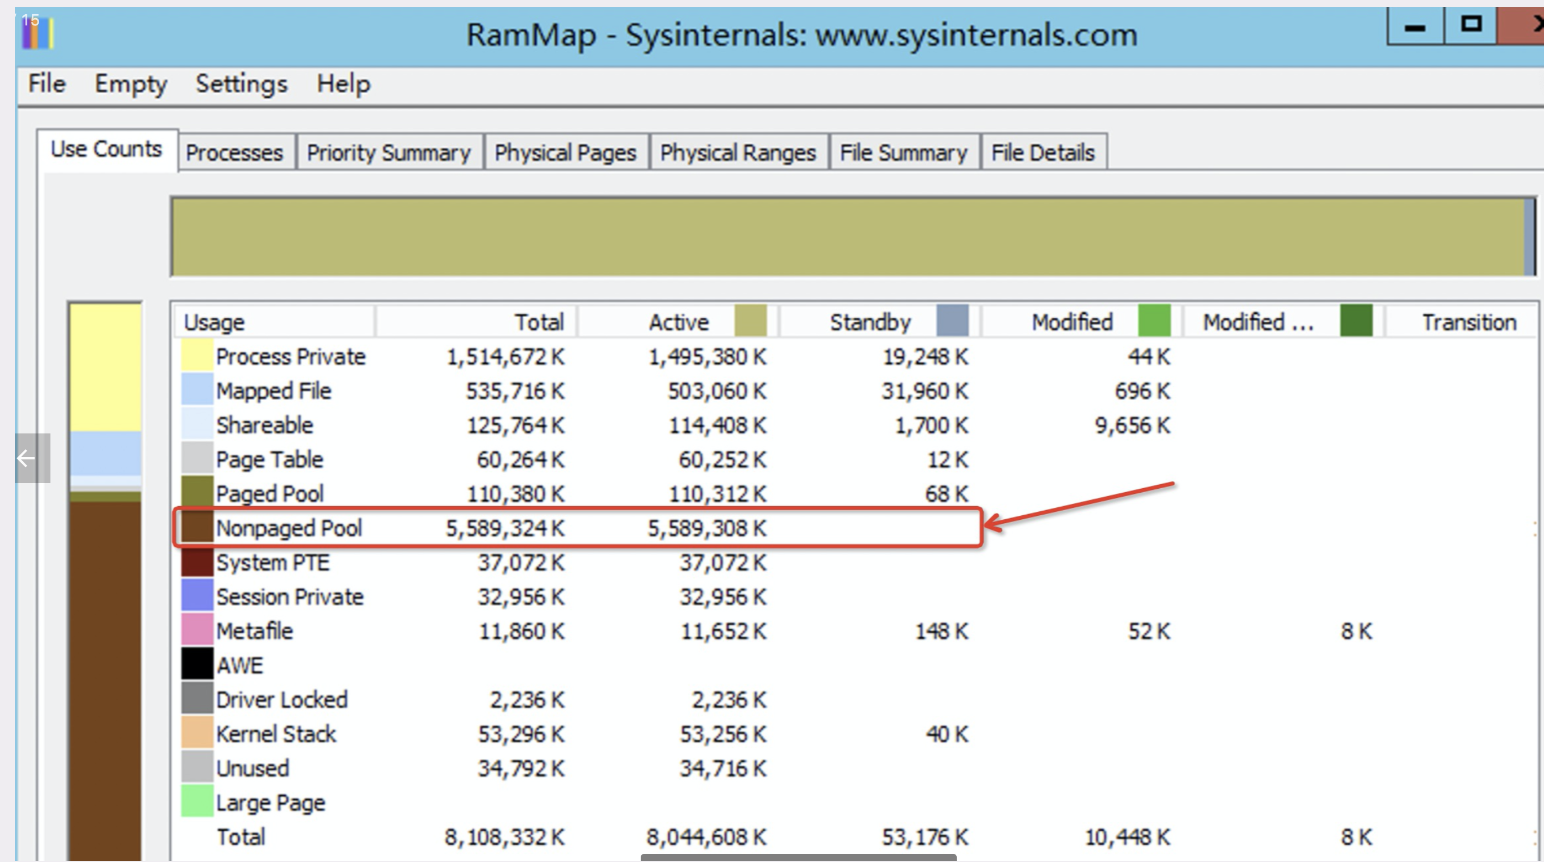This screenshot has width=1544, height=862.
Task: Open the Settings menu
Action: pos(241,84)
